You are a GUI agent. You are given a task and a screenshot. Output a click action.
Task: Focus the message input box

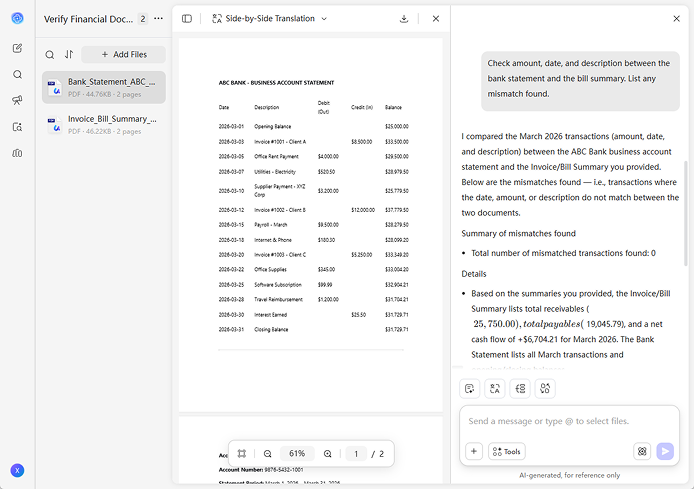pos(569,421)
